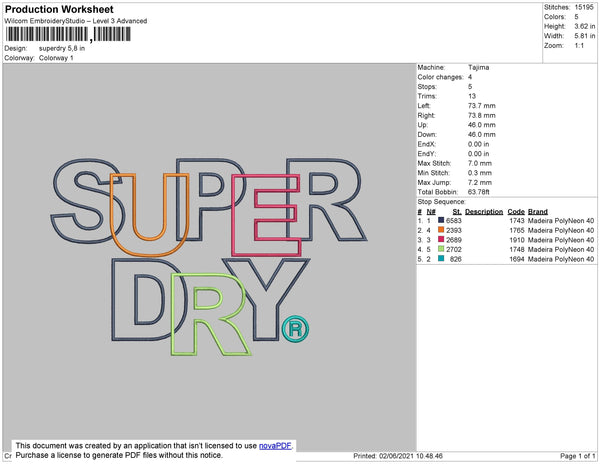Click the 'Printed: 02/06/2021 10.48.46' footer
Viewport: 600px width, 464px height.
point(398,456)
